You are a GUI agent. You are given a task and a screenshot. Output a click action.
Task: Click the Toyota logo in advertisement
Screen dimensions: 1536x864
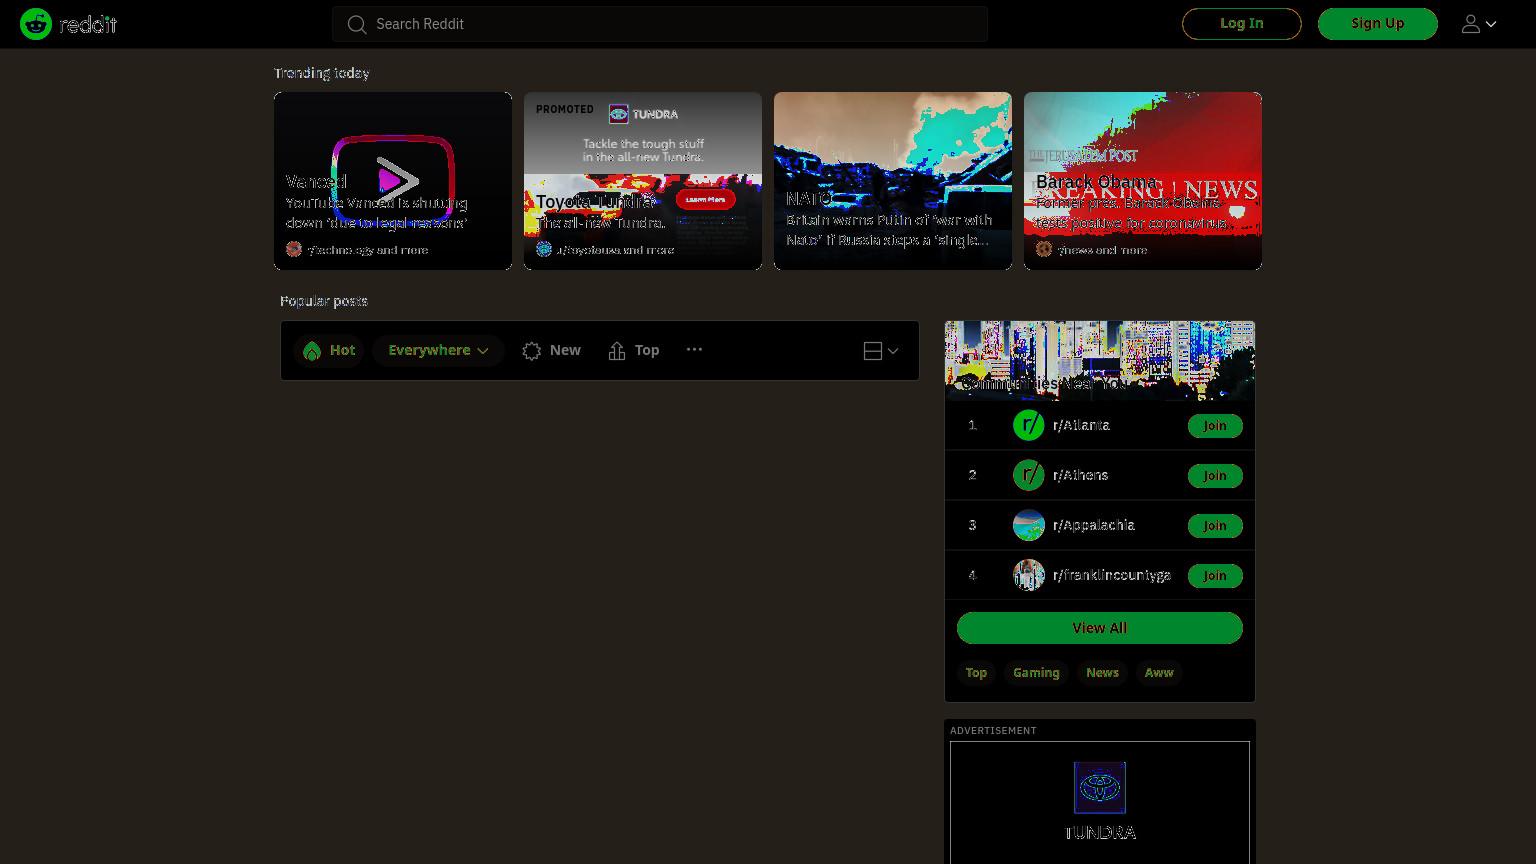(1100, 788)
